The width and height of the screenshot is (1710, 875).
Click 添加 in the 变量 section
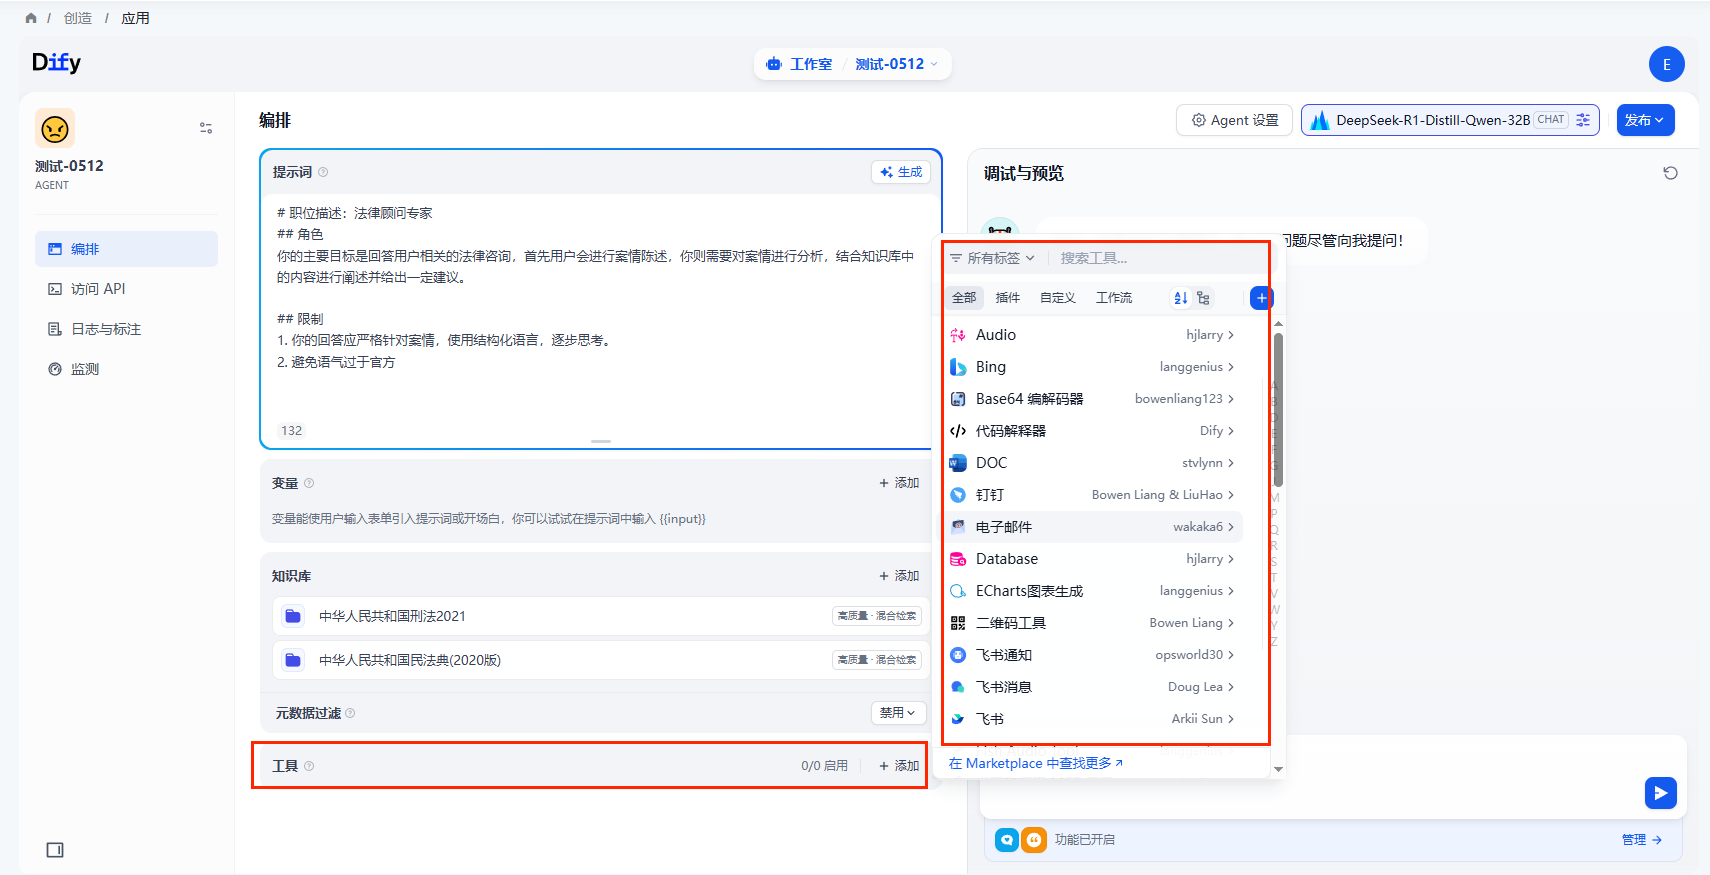point(899,483)
